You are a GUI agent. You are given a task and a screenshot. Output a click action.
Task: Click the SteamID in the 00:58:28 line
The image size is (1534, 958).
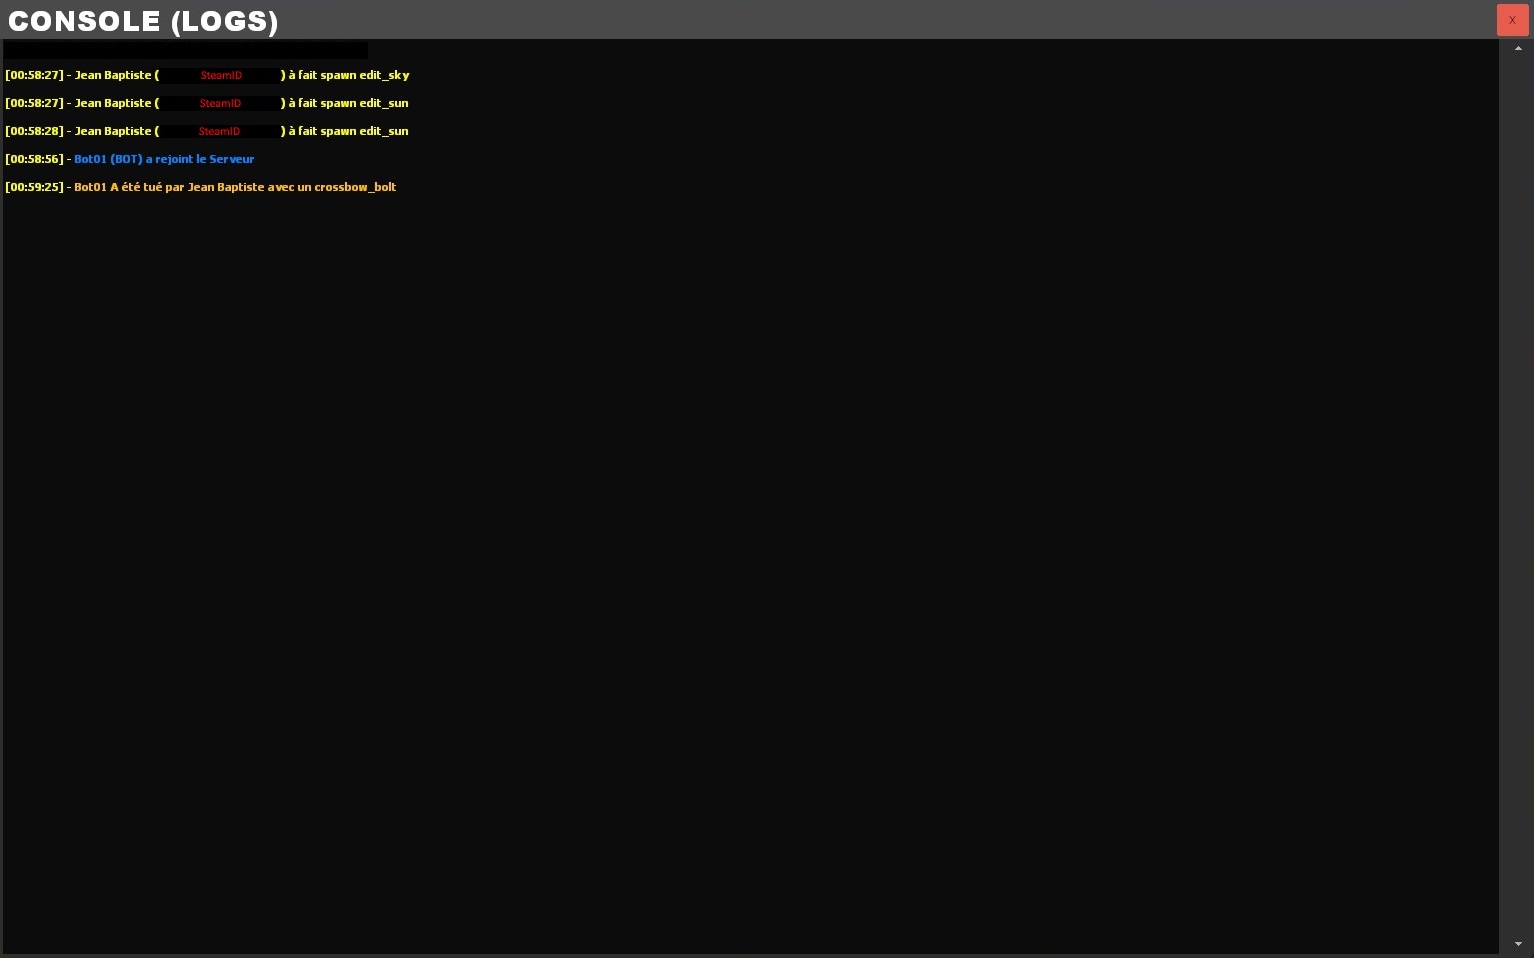[219, 131]
